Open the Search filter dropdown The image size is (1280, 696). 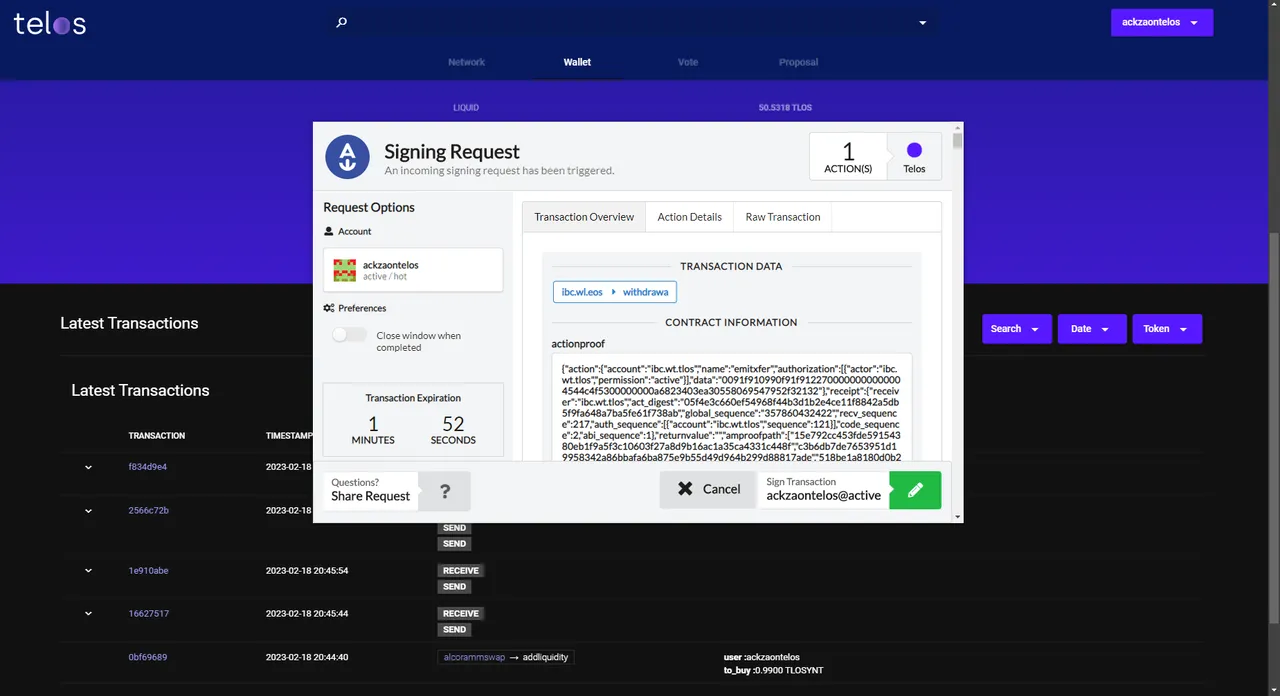click(x=1016, y=329)
